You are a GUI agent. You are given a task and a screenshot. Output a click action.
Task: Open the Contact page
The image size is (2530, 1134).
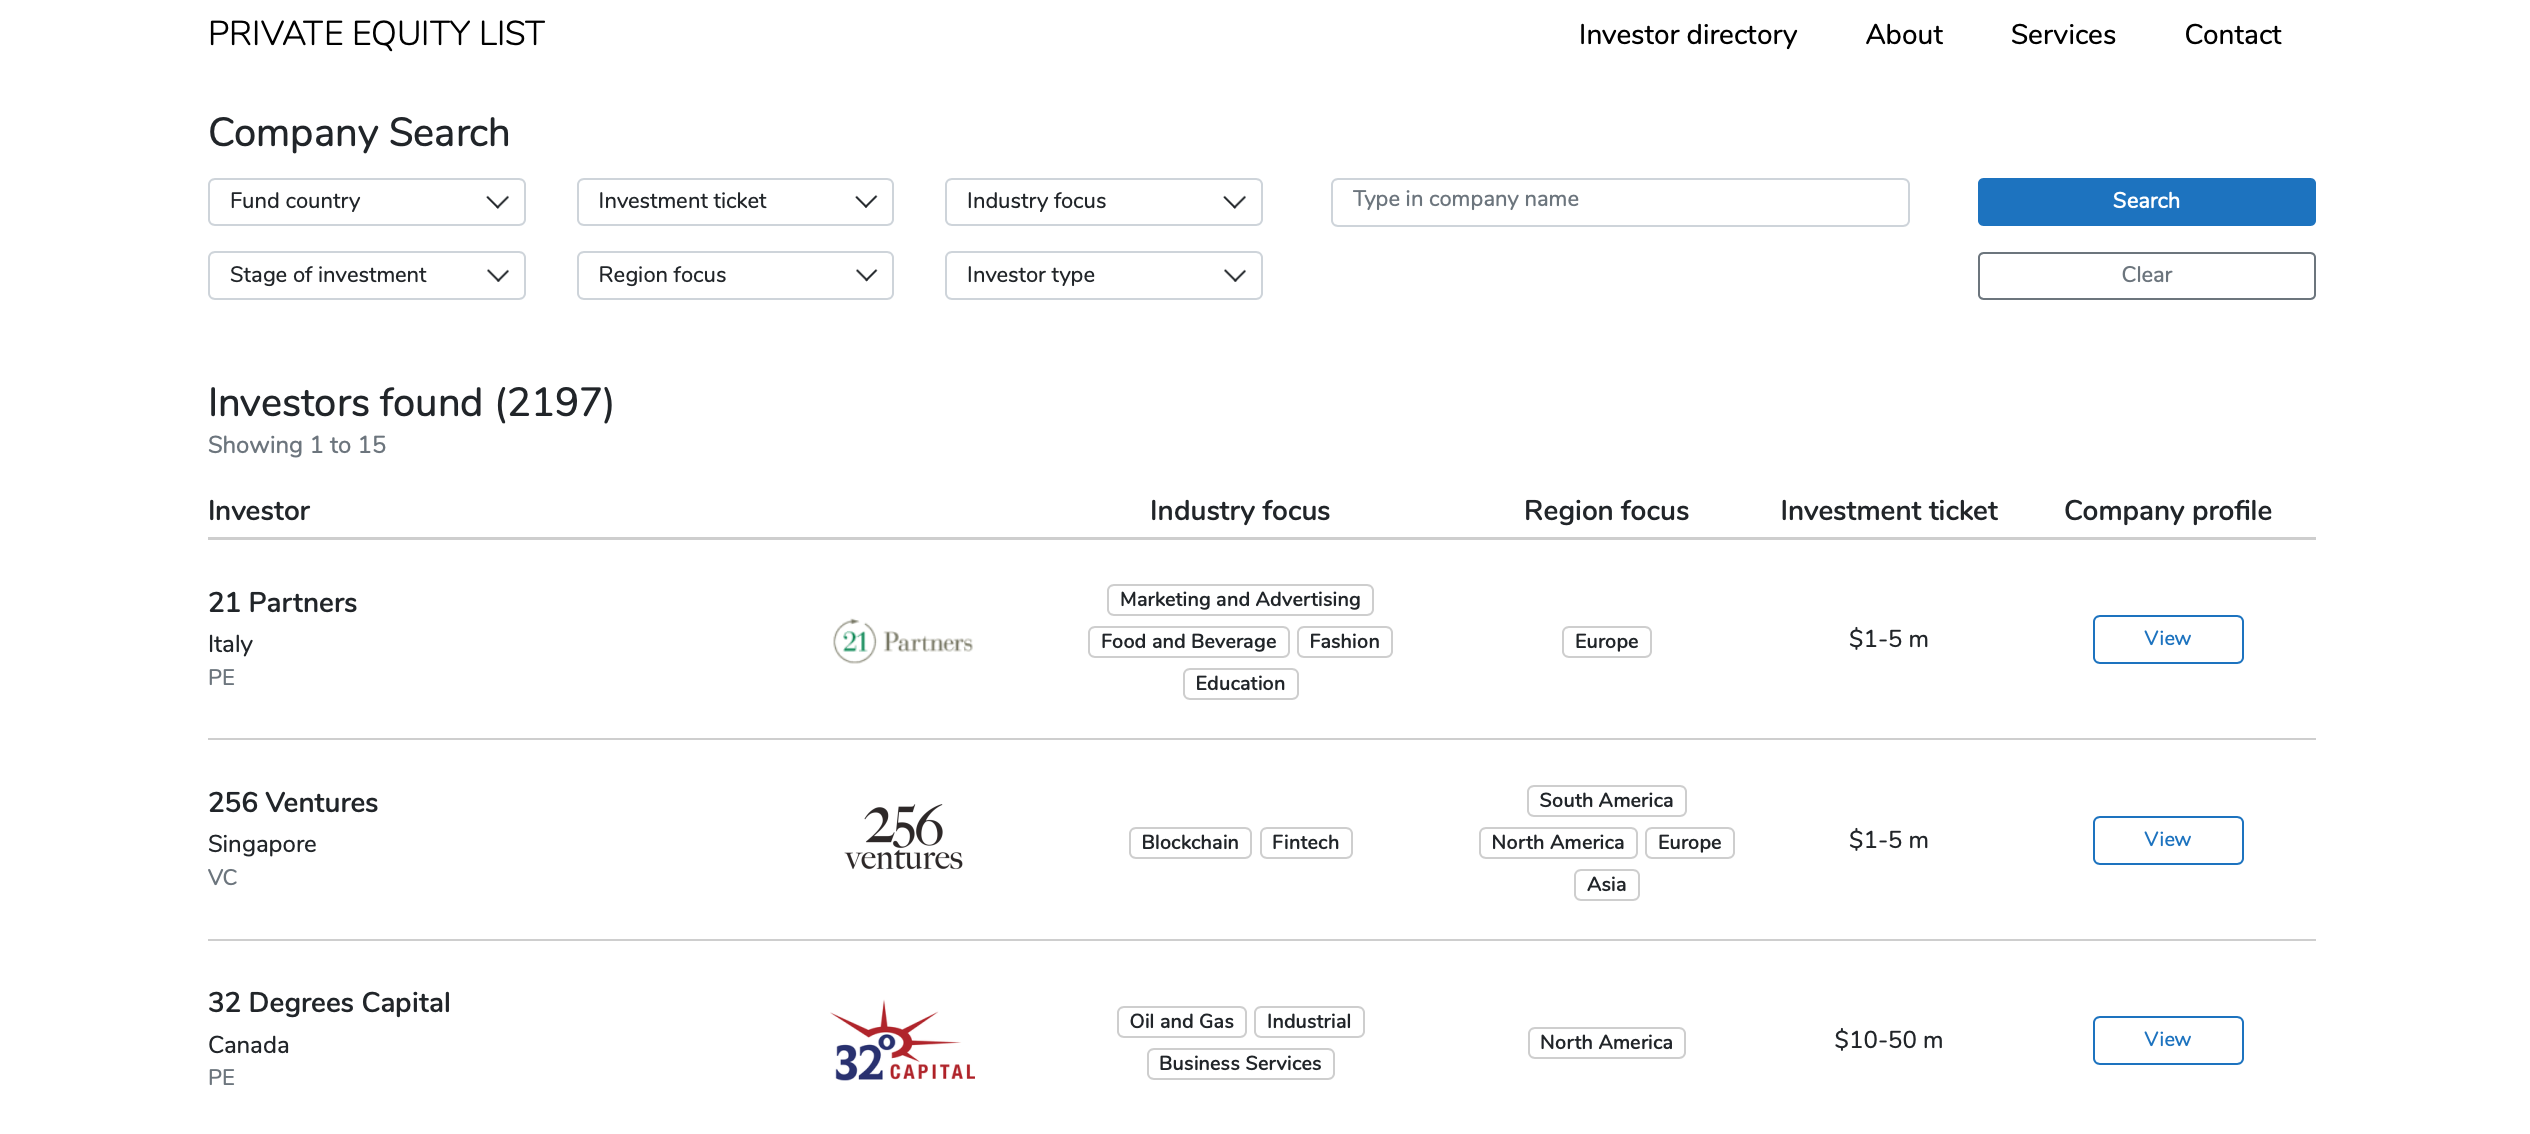coord(2232,35)
